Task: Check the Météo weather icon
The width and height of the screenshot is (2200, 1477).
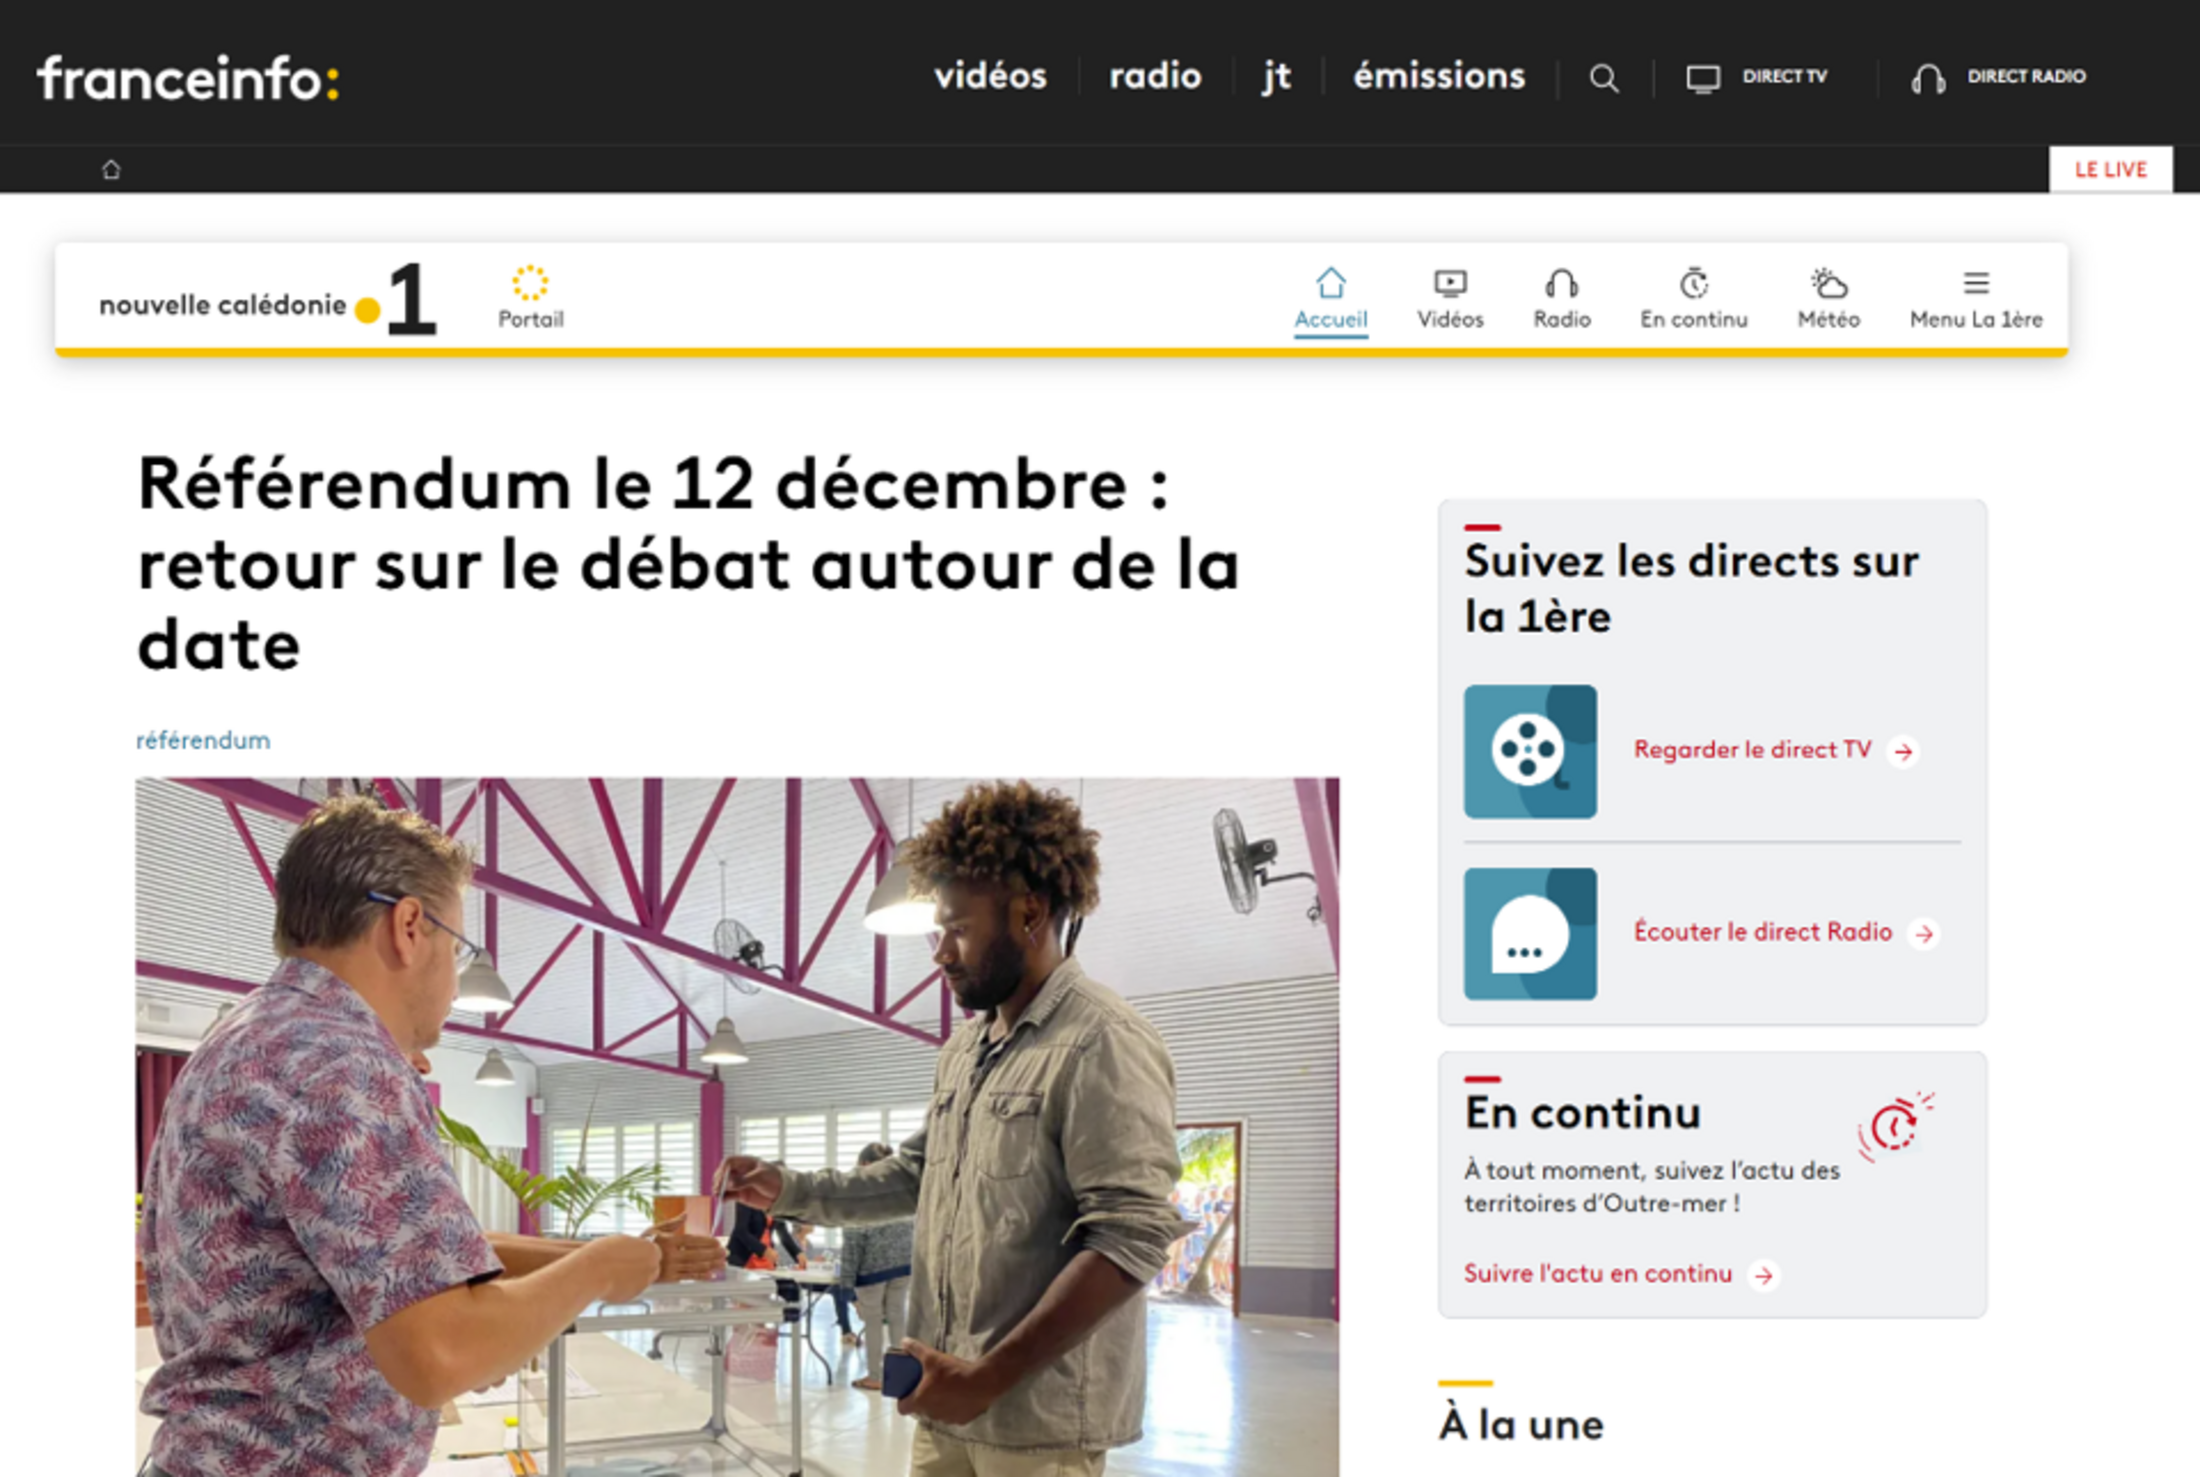Action: point(1828,283)
